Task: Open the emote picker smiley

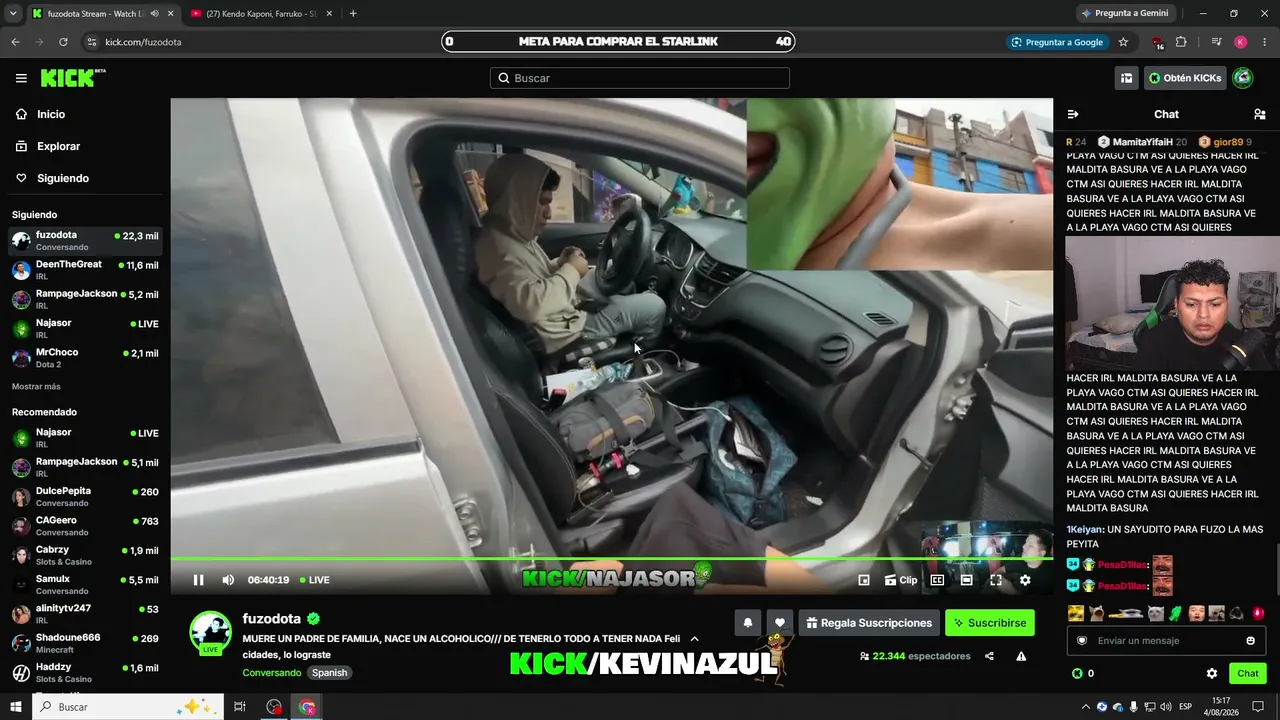Action: click(x=1250, y=641)
